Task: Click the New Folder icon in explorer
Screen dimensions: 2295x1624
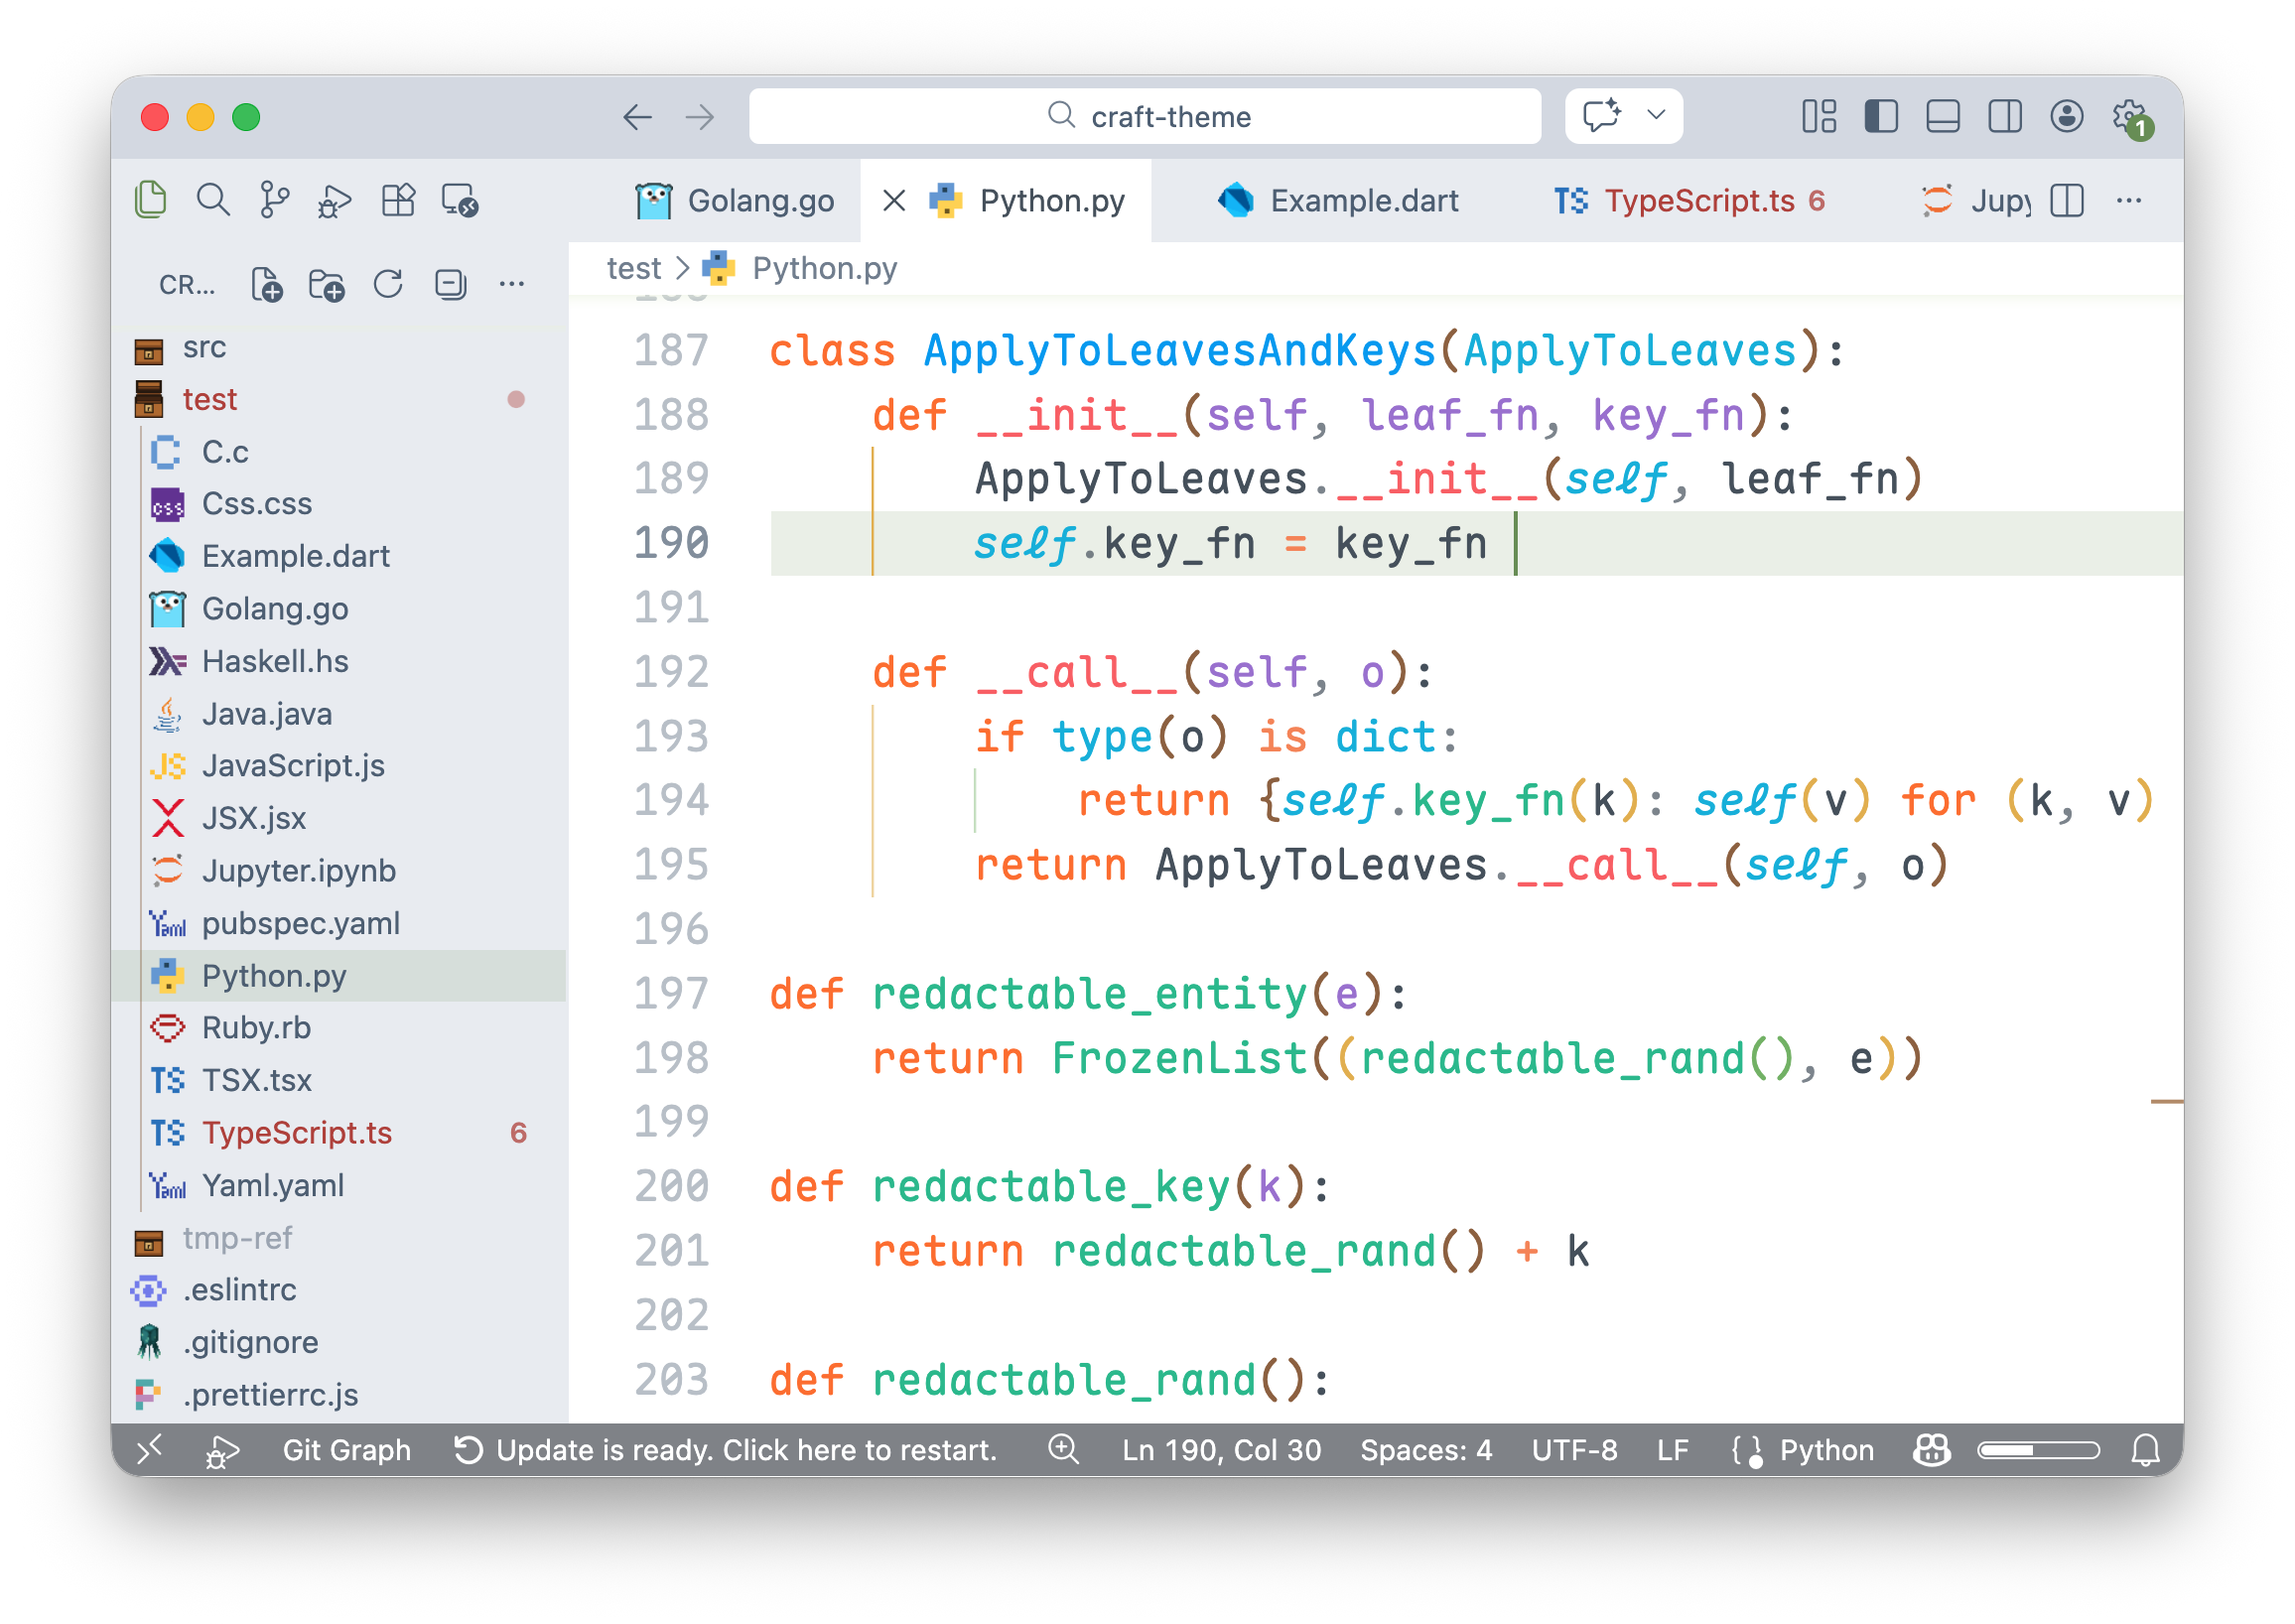Action: pyautogui.click(x=327, y=285)
